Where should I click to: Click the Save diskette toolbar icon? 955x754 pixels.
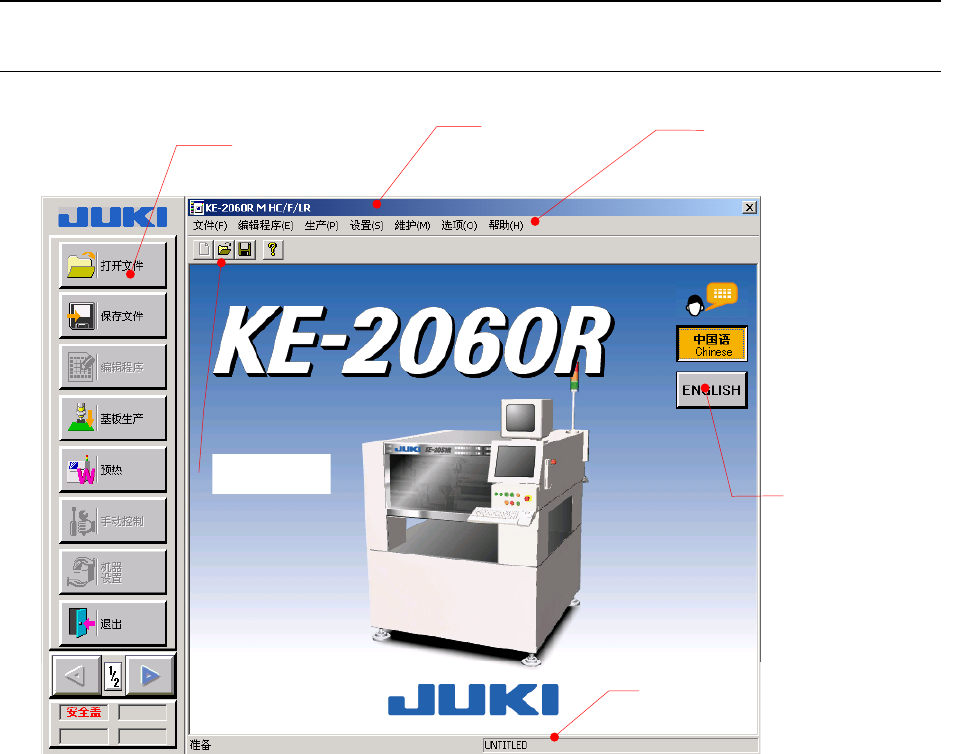tap(245, 250)
